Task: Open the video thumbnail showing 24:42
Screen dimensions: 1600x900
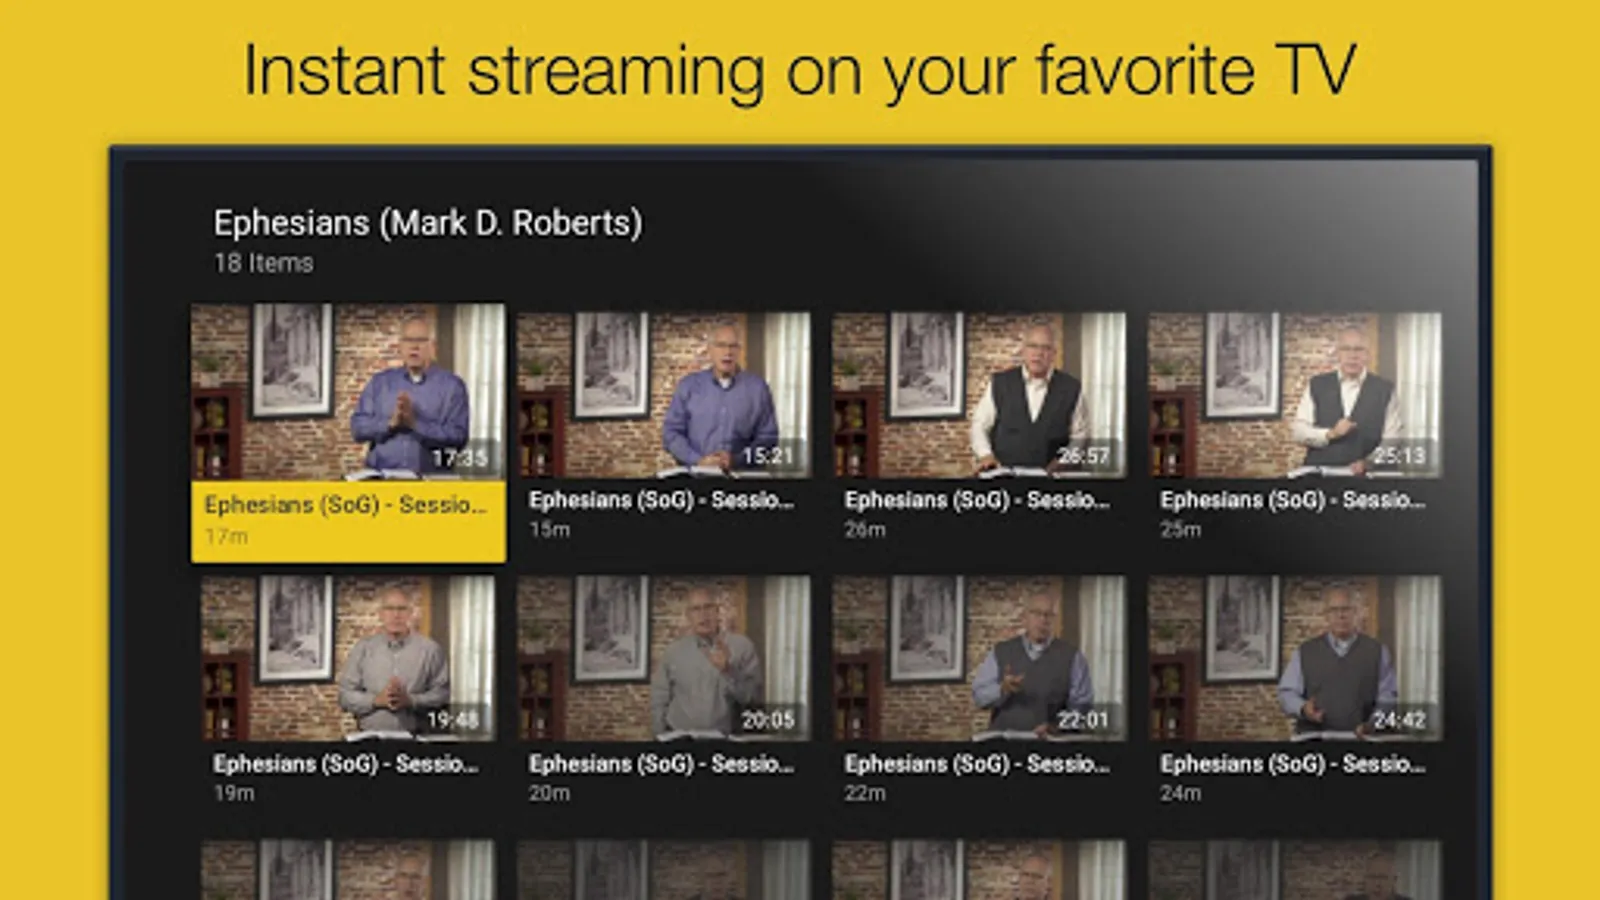Action: (x=1295, y=658)
